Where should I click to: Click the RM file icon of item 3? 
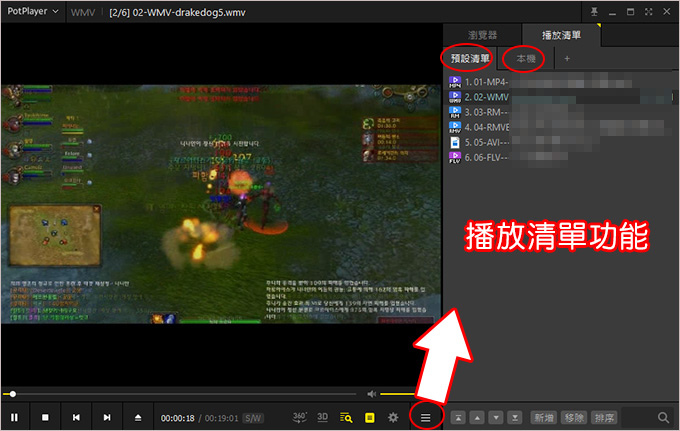click(454, 112)
